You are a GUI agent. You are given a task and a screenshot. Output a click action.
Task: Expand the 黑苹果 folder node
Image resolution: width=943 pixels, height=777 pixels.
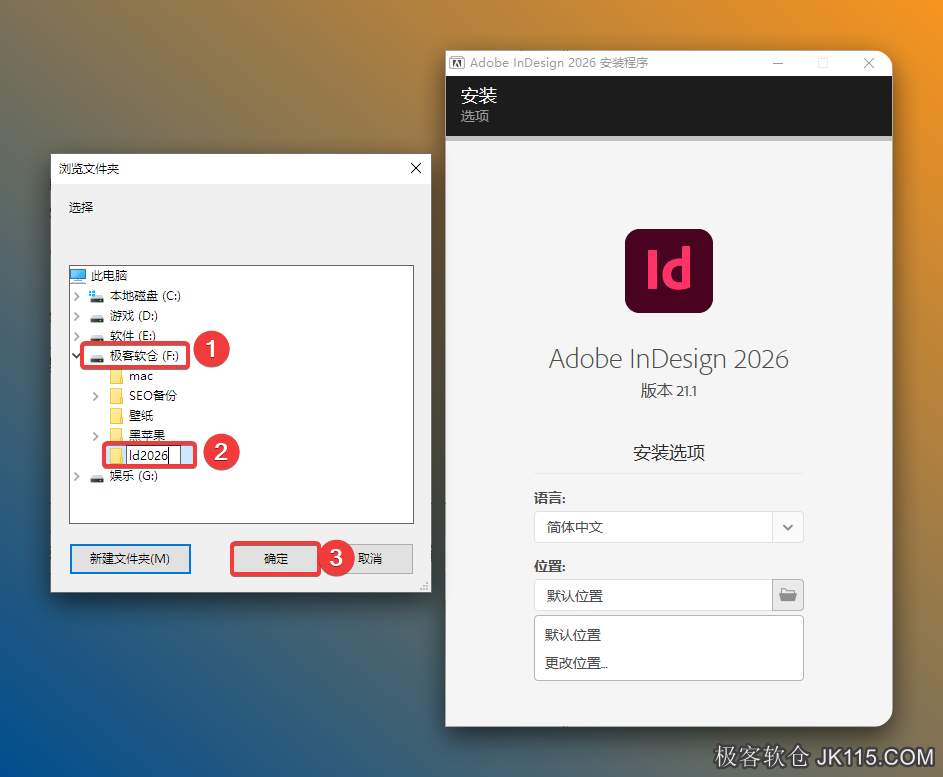point(96,435)
